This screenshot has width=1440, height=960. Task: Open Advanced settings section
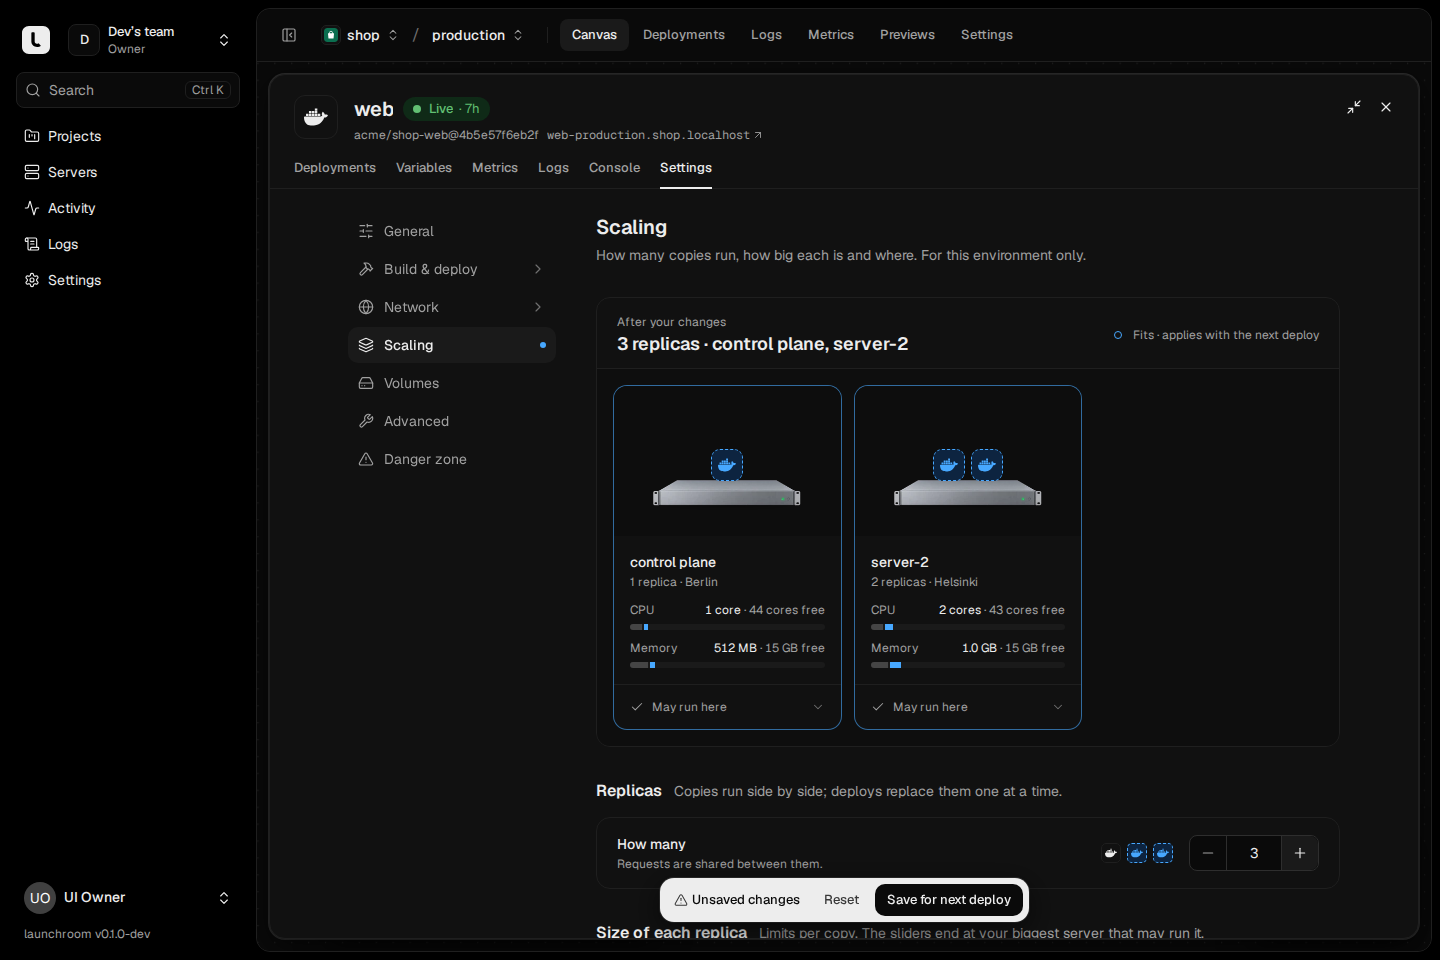[452, 421]
